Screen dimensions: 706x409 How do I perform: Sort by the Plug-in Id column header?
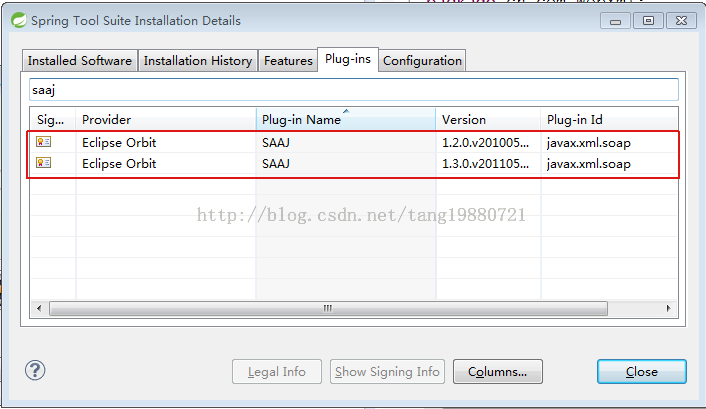click(x=609, y=119)
